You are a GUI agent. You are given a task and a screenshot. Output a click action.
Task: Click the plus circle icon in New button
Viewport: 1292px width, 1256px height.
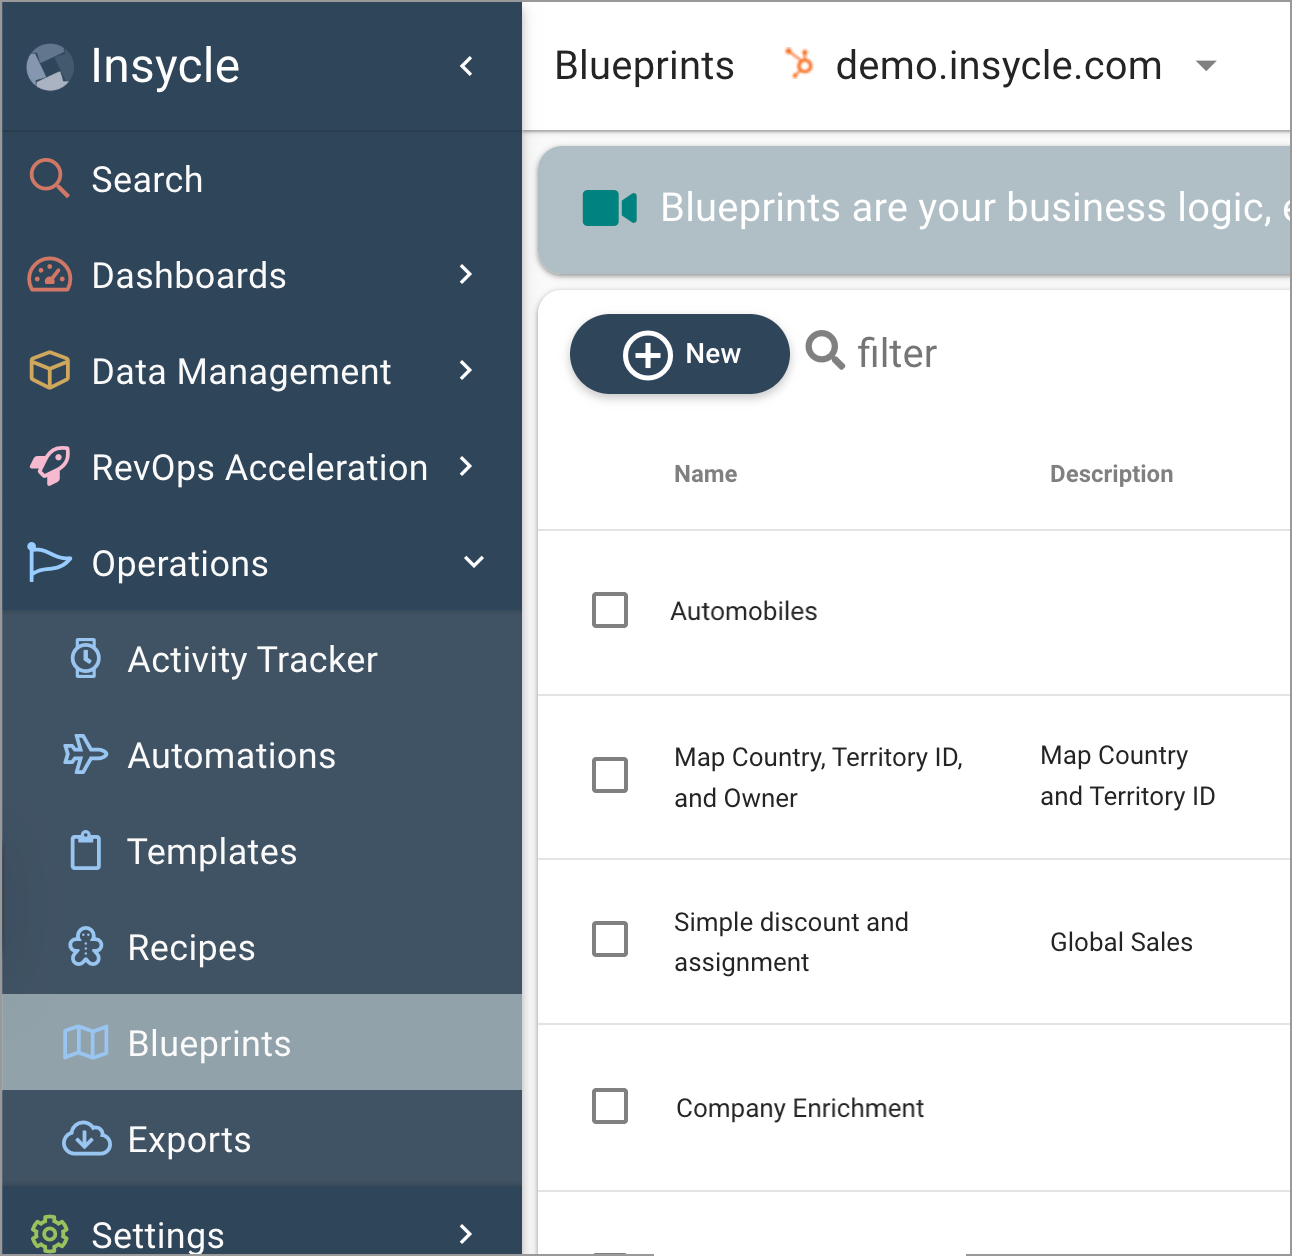648,355
